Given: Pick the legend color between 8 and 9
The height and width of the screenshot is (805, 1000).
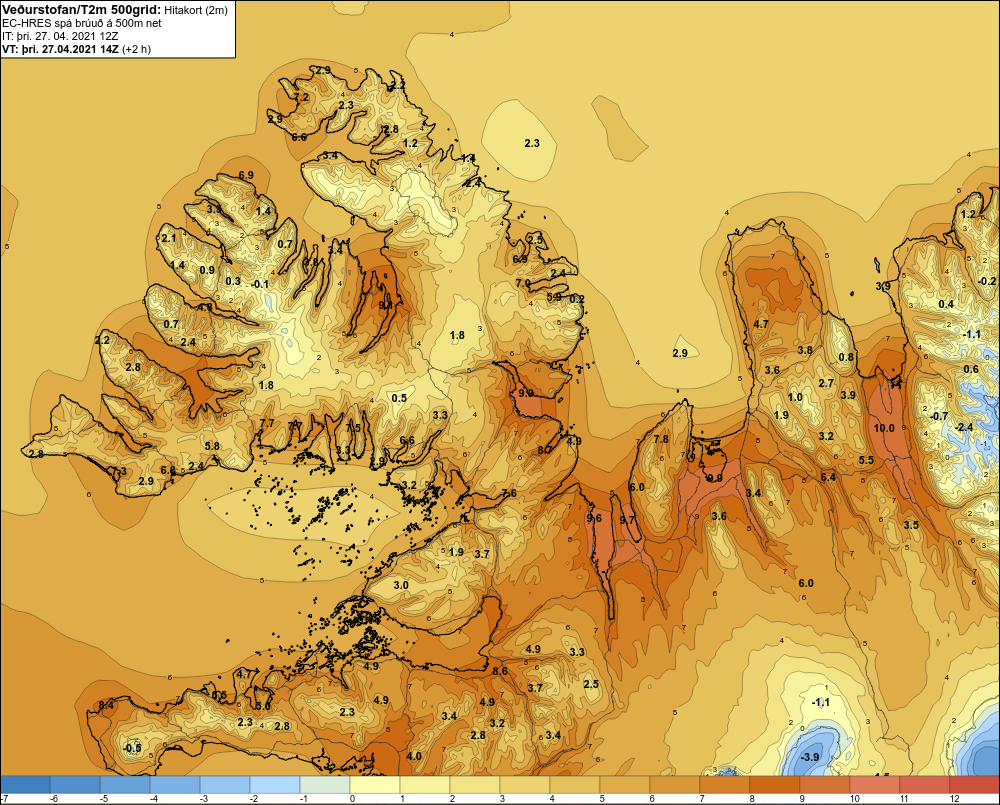Looking at the screenshot, I should click(774, 785).
